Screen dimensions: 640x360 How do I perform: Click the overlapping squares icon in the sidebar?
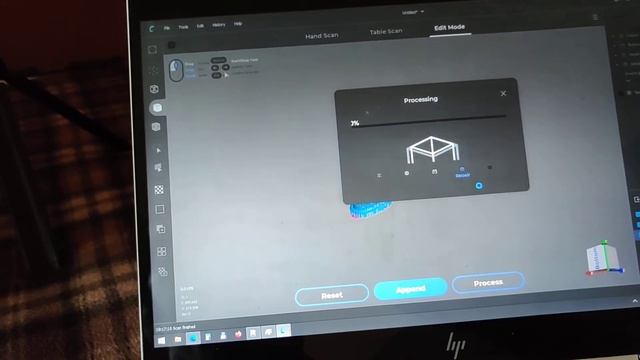click(160, 229)
